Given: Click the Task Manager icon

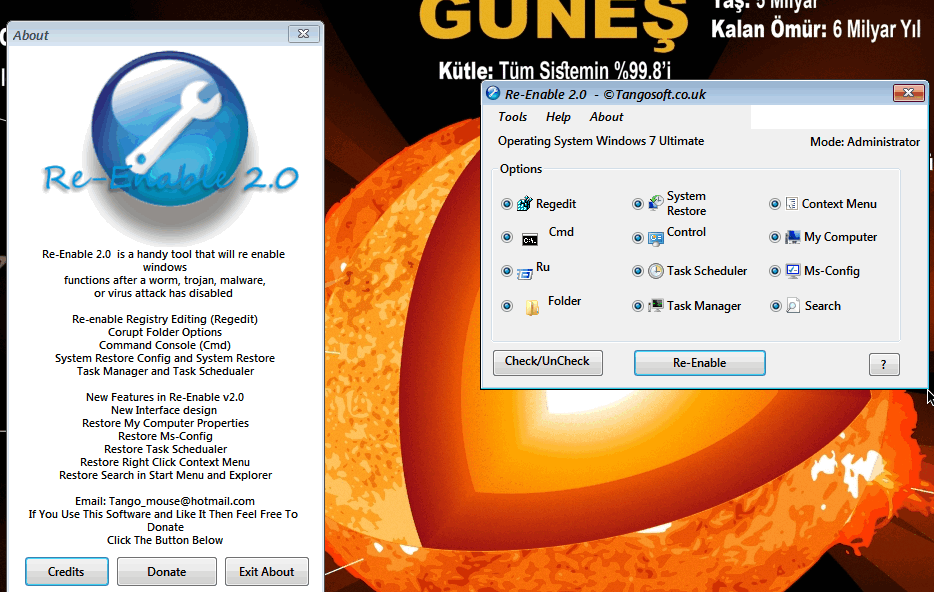Looking at the screenshot, I should point(656,306).
